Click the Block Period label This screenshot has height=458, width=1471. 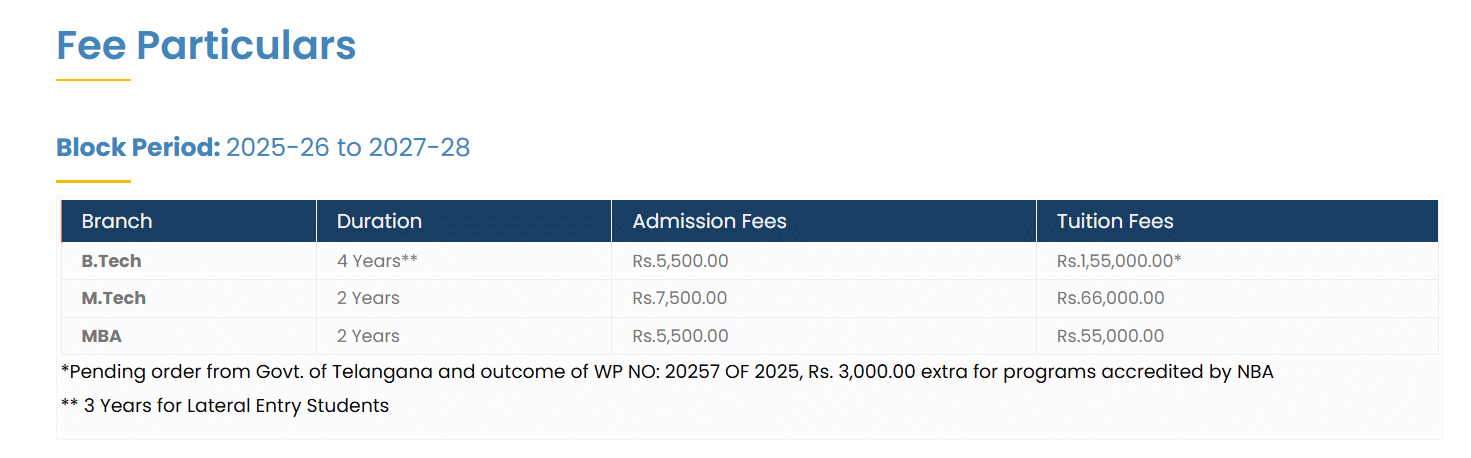pyautogui.click(x=138, y=148)
